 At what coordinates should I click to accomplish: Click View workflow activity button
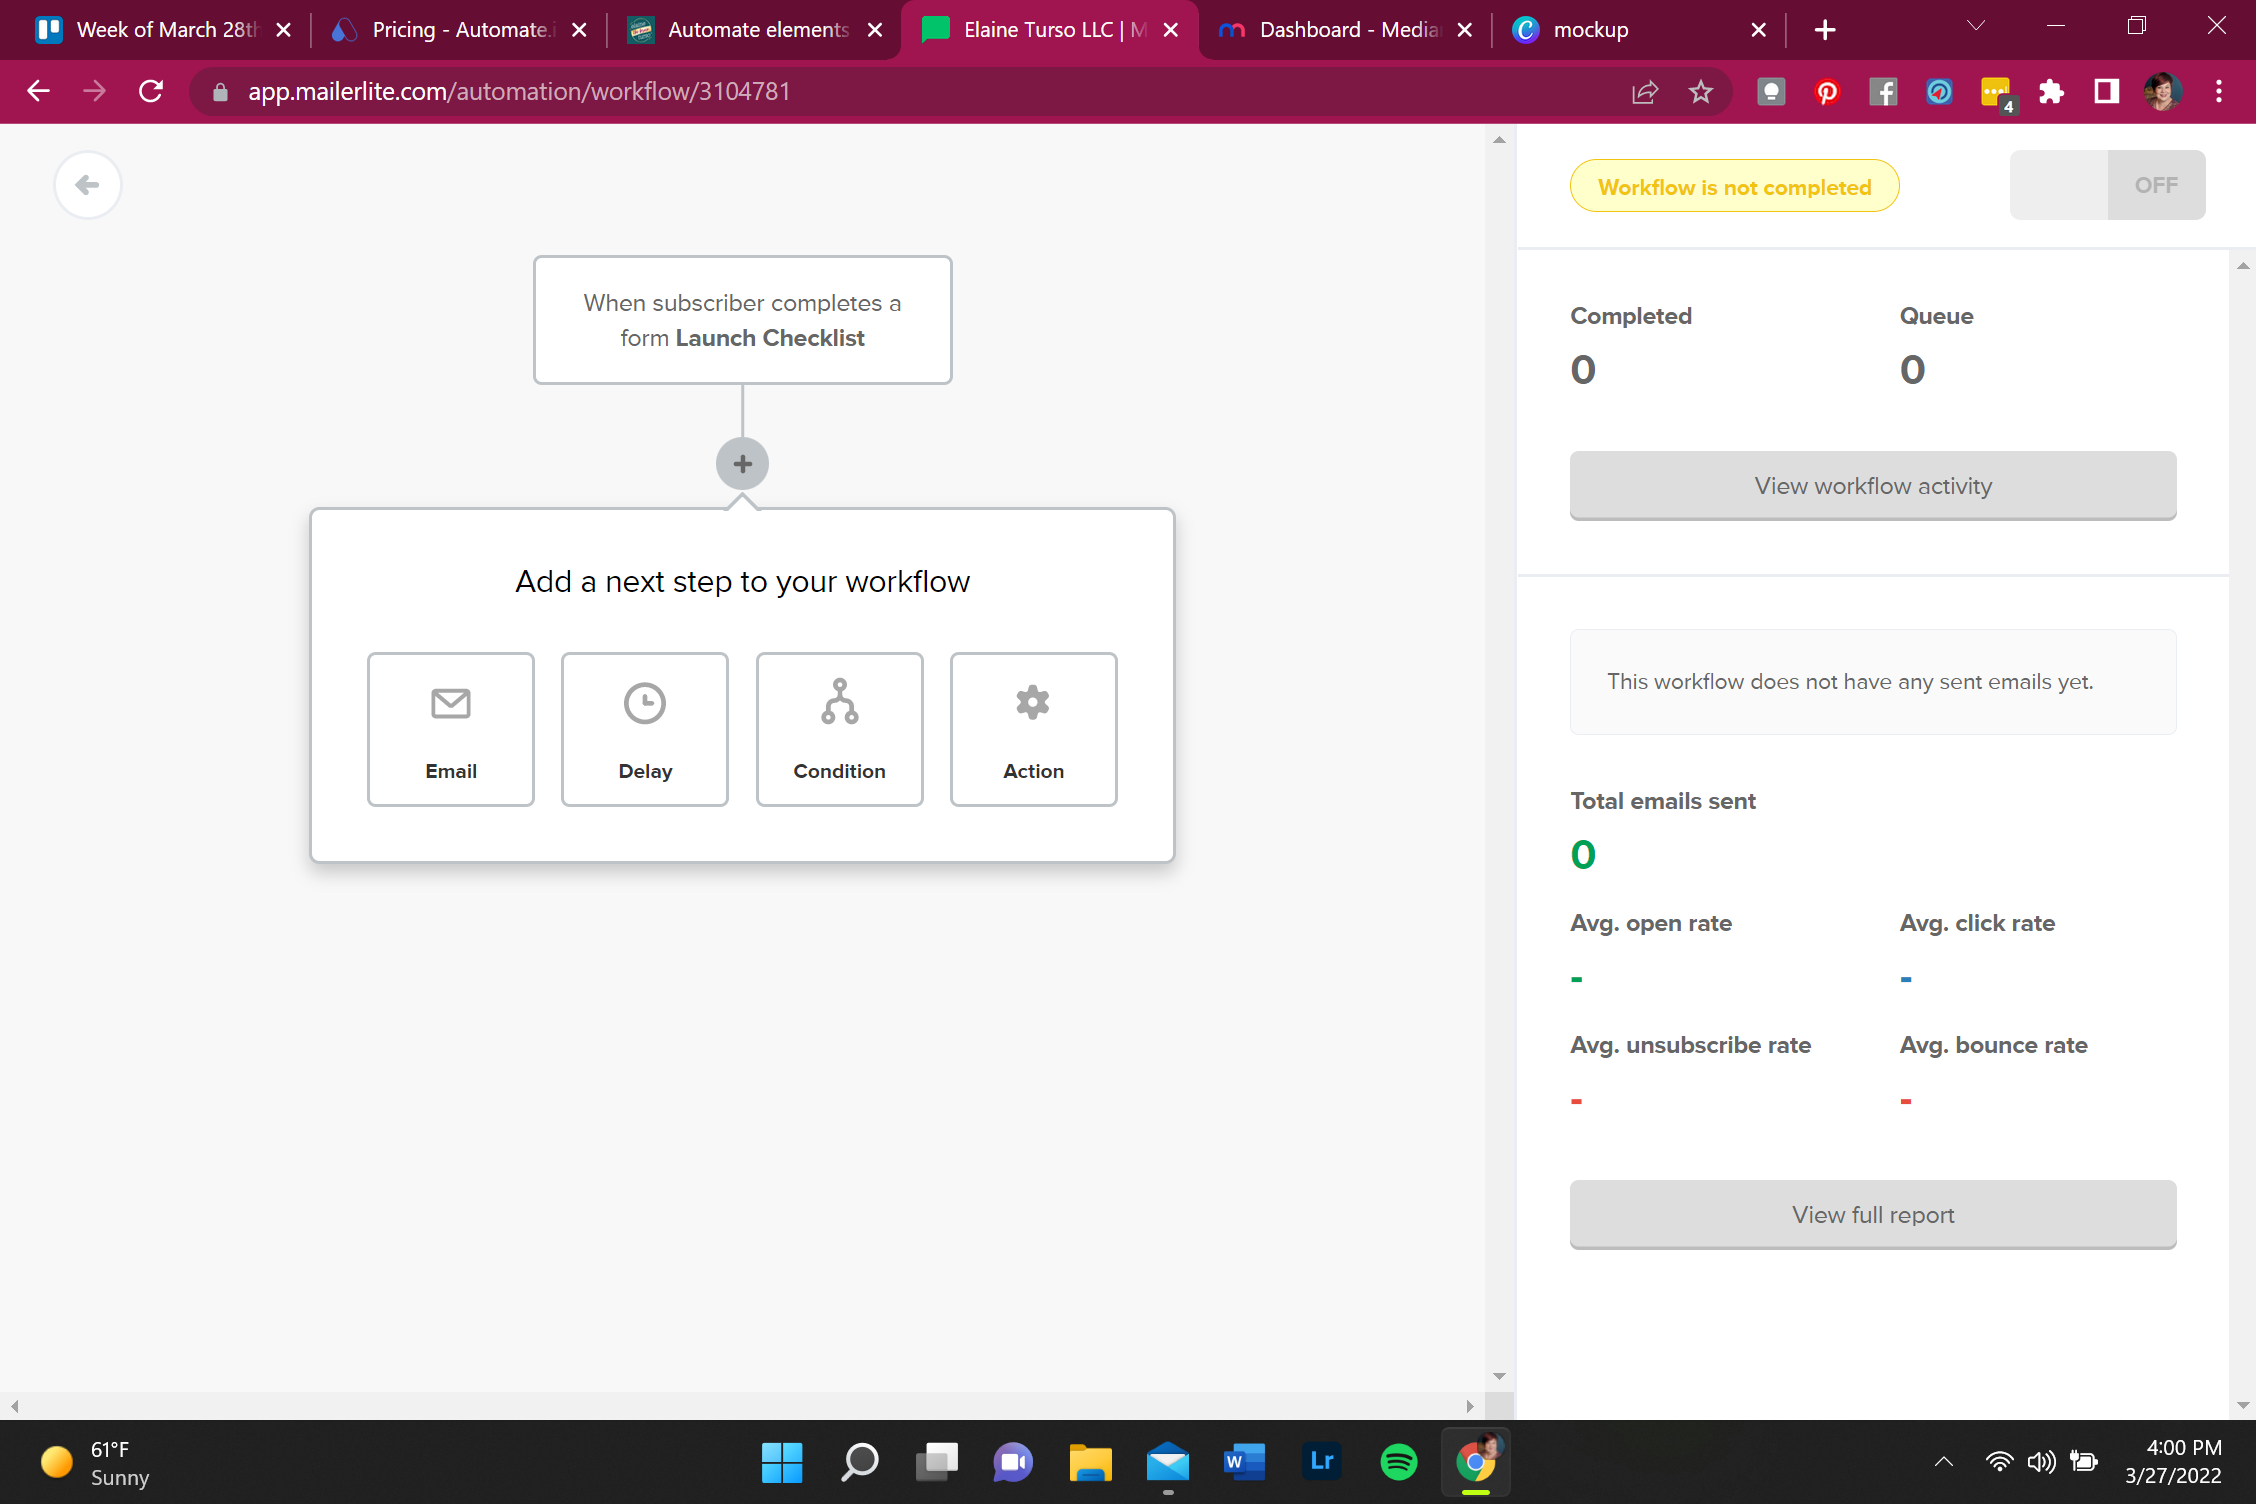[1872, 486]
